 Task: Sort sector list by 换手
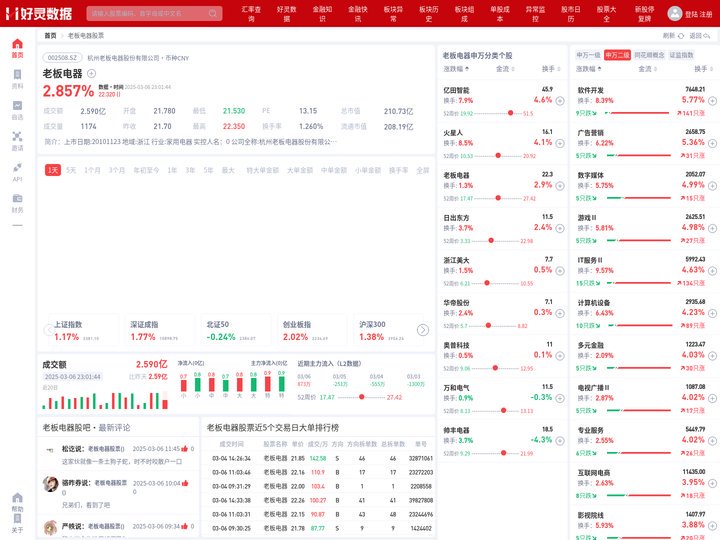pos(703,69)
